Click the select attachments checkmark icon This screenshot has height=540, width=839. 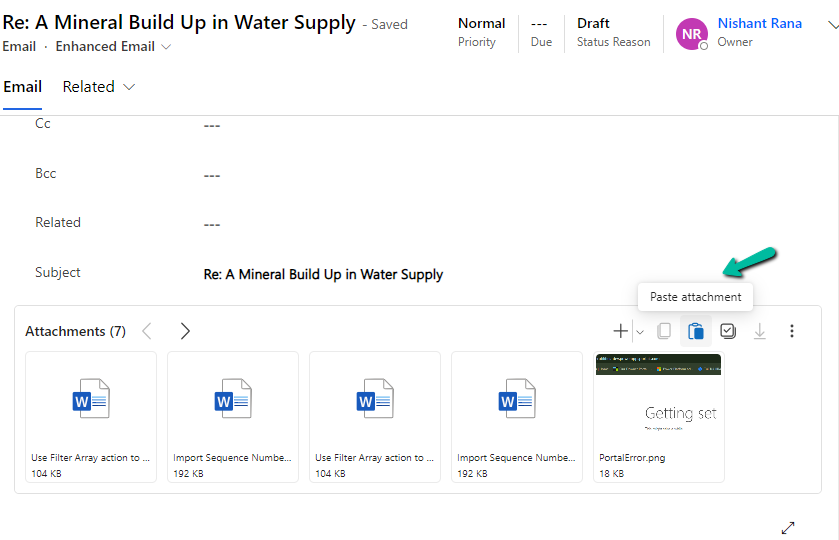coord(728,331)
